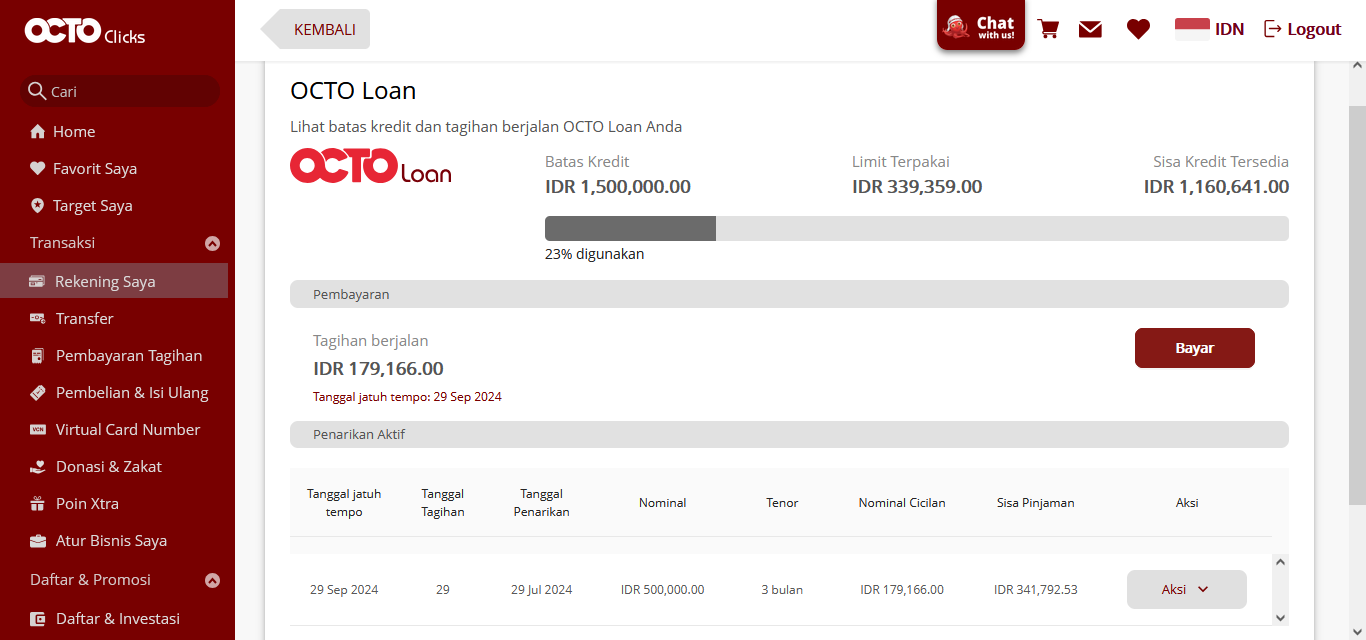
Task: Click the KEMBALI back button
Action: pyautogui.click(x=315, y=29)
